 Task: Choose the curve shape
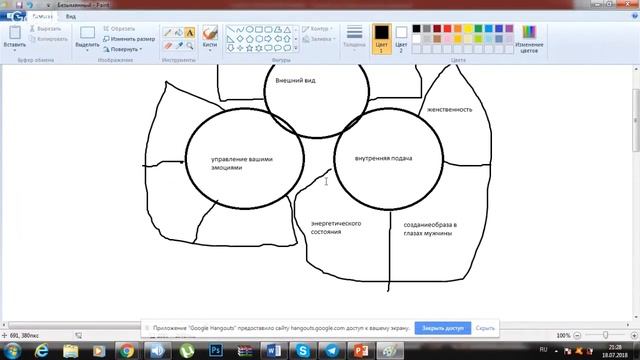pos(240,29)
